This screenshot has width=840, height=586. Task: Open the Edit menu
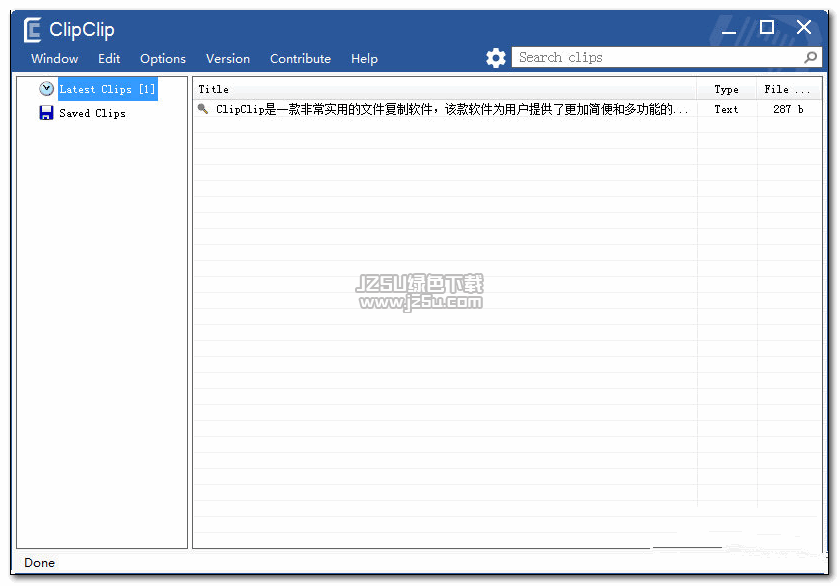[109, 58]
